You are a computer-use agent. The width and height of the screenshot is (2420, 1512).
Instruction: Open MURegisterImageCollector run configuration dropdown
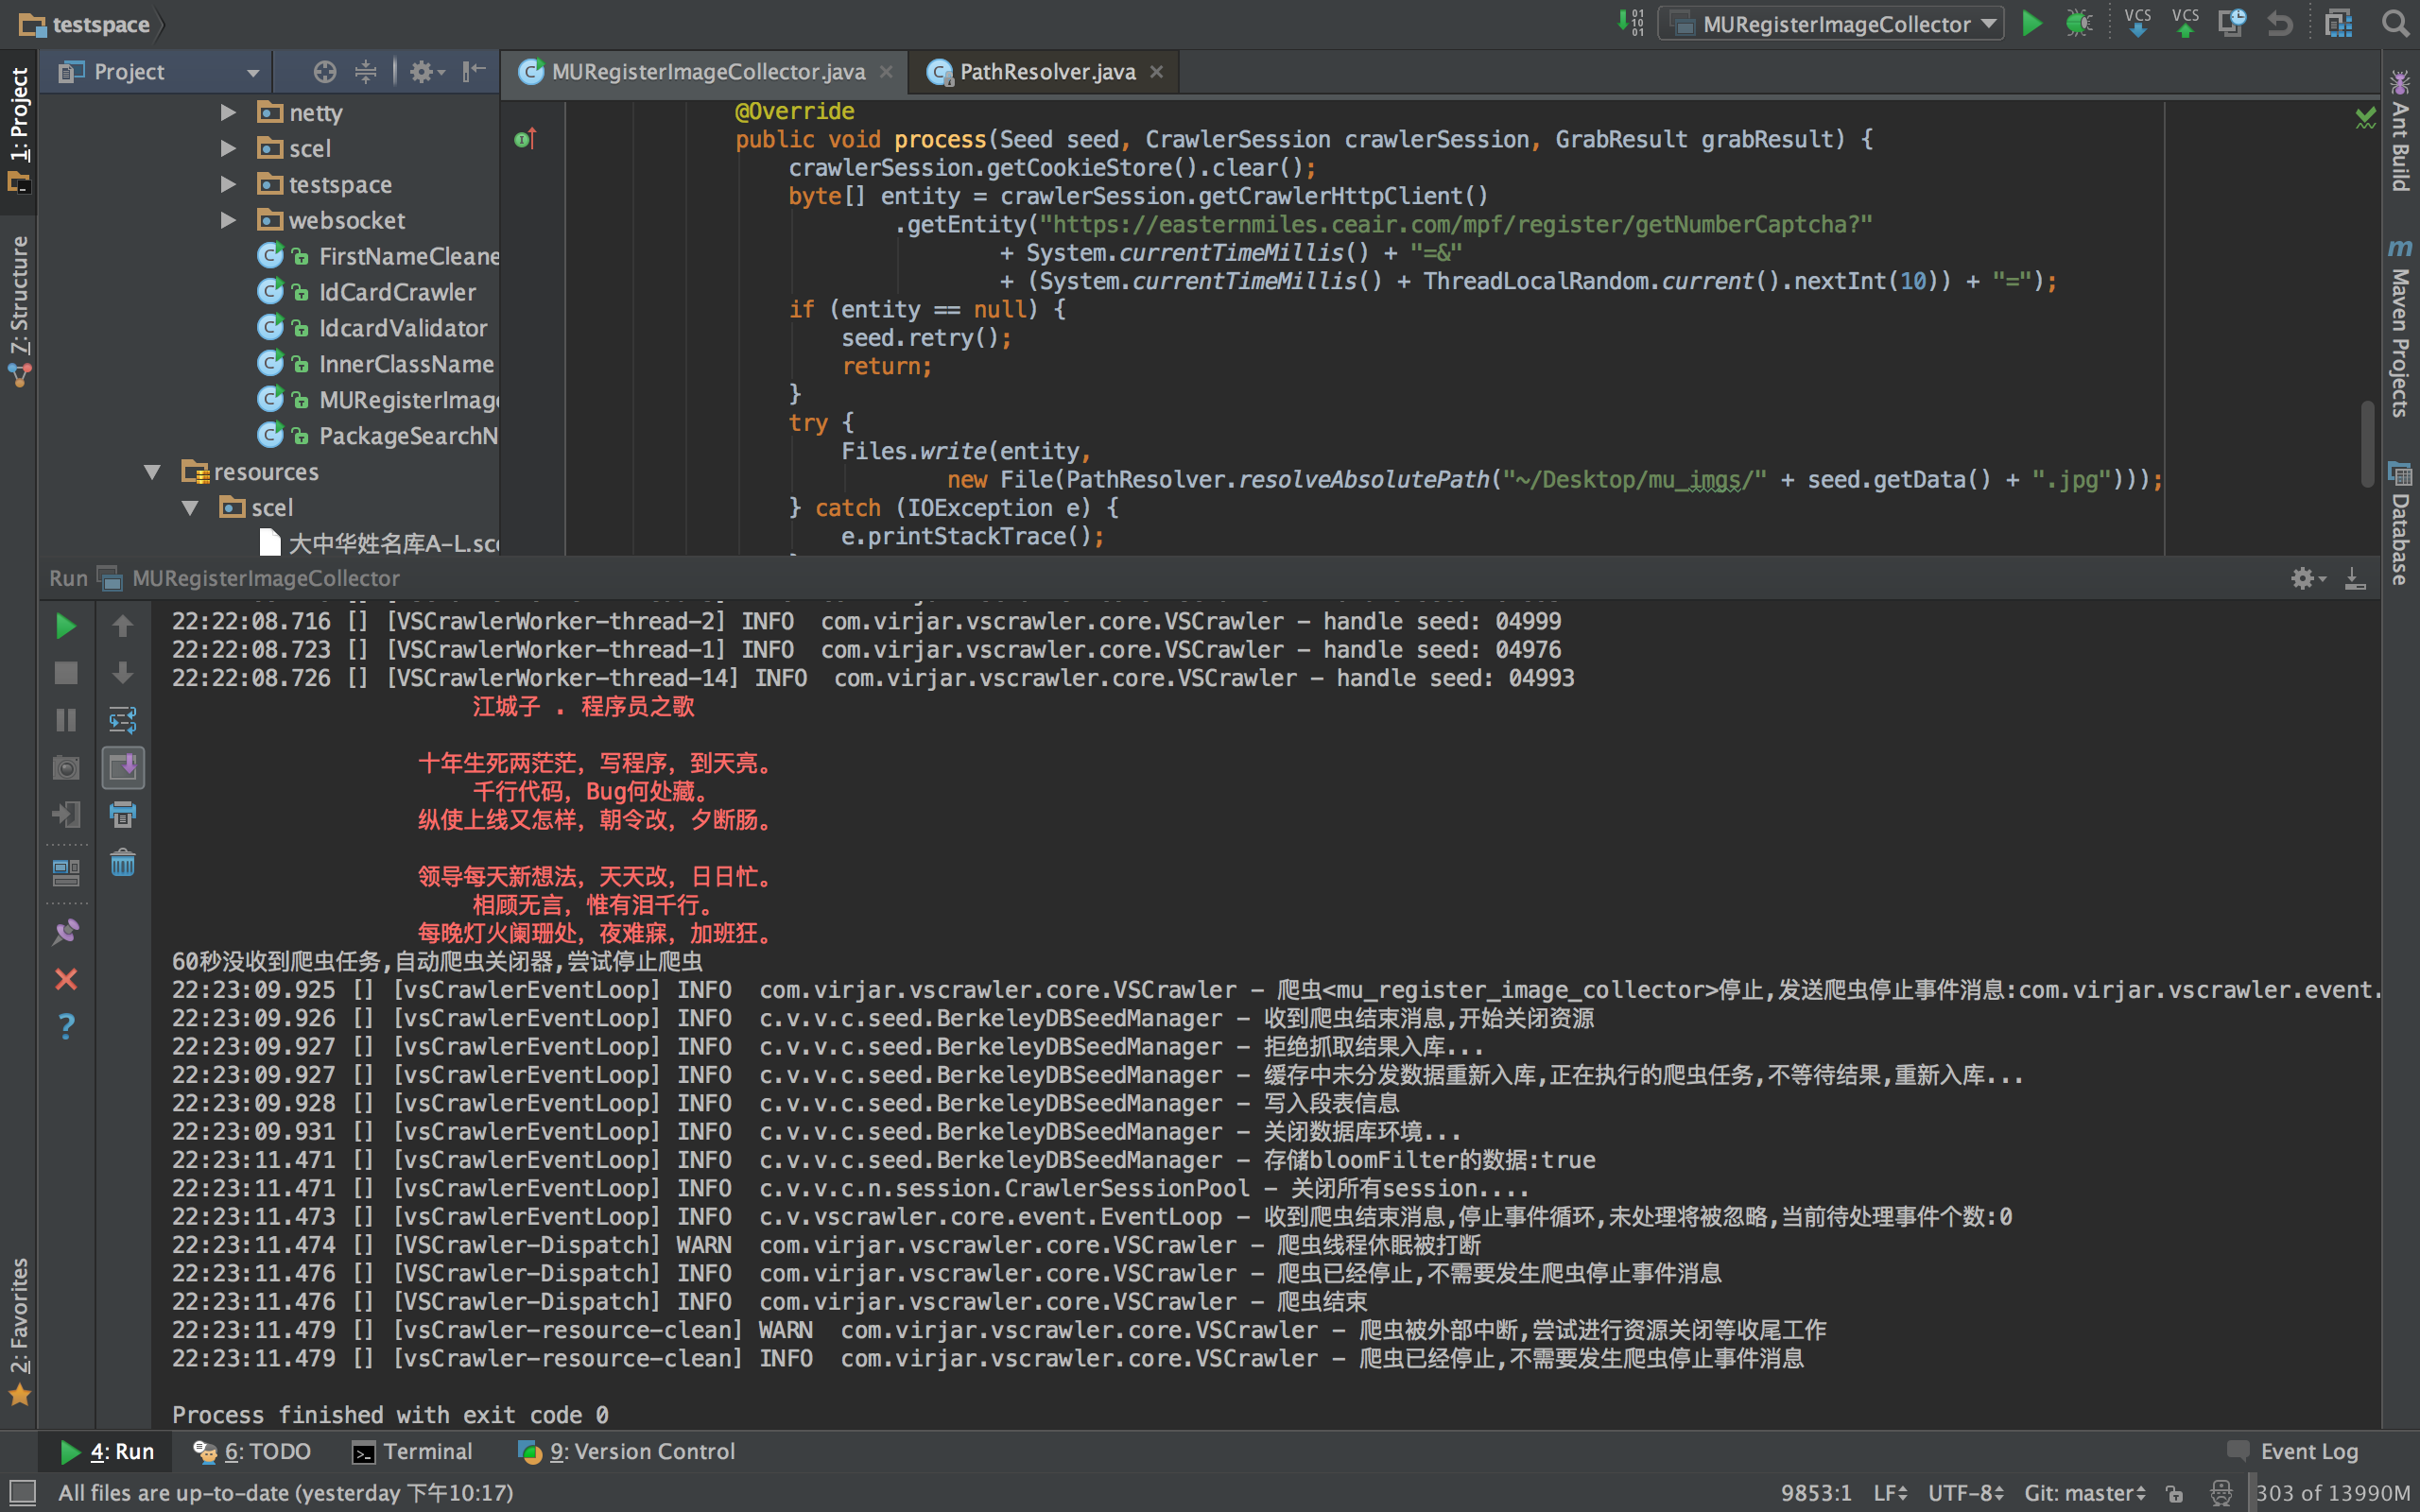pos(1831,23)
